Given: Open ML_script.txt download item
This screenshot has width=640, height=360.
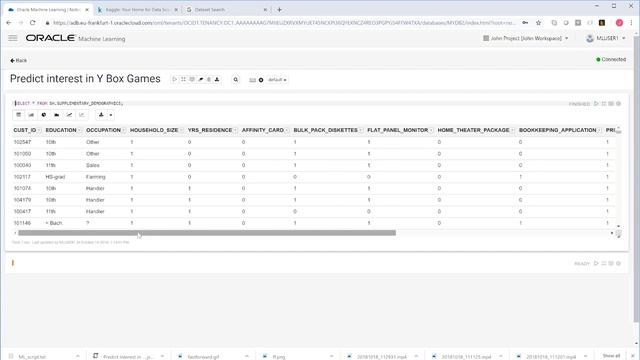Looking at the screenshot, I should 43,356.
